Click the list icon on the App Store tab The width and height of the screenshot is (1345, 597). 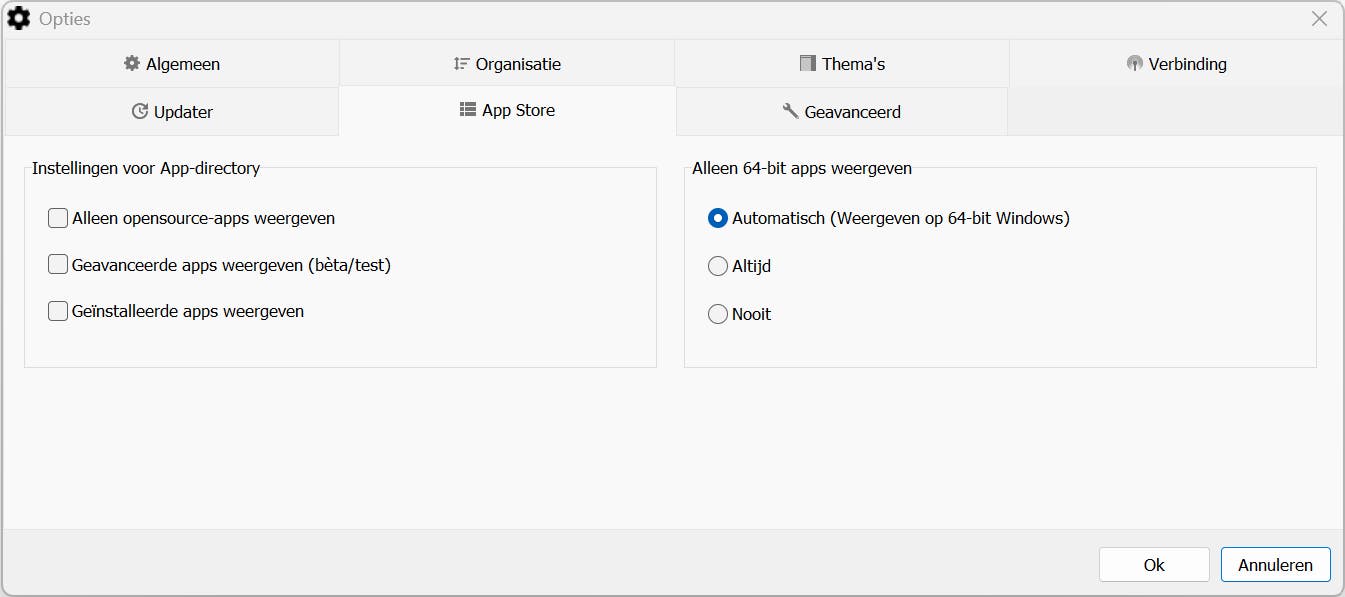point(466,110)
